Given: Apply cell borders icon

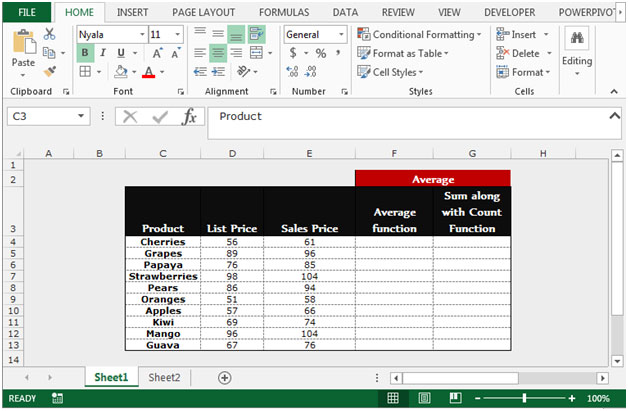Looking at the screenshot, I should coord(85,72).
